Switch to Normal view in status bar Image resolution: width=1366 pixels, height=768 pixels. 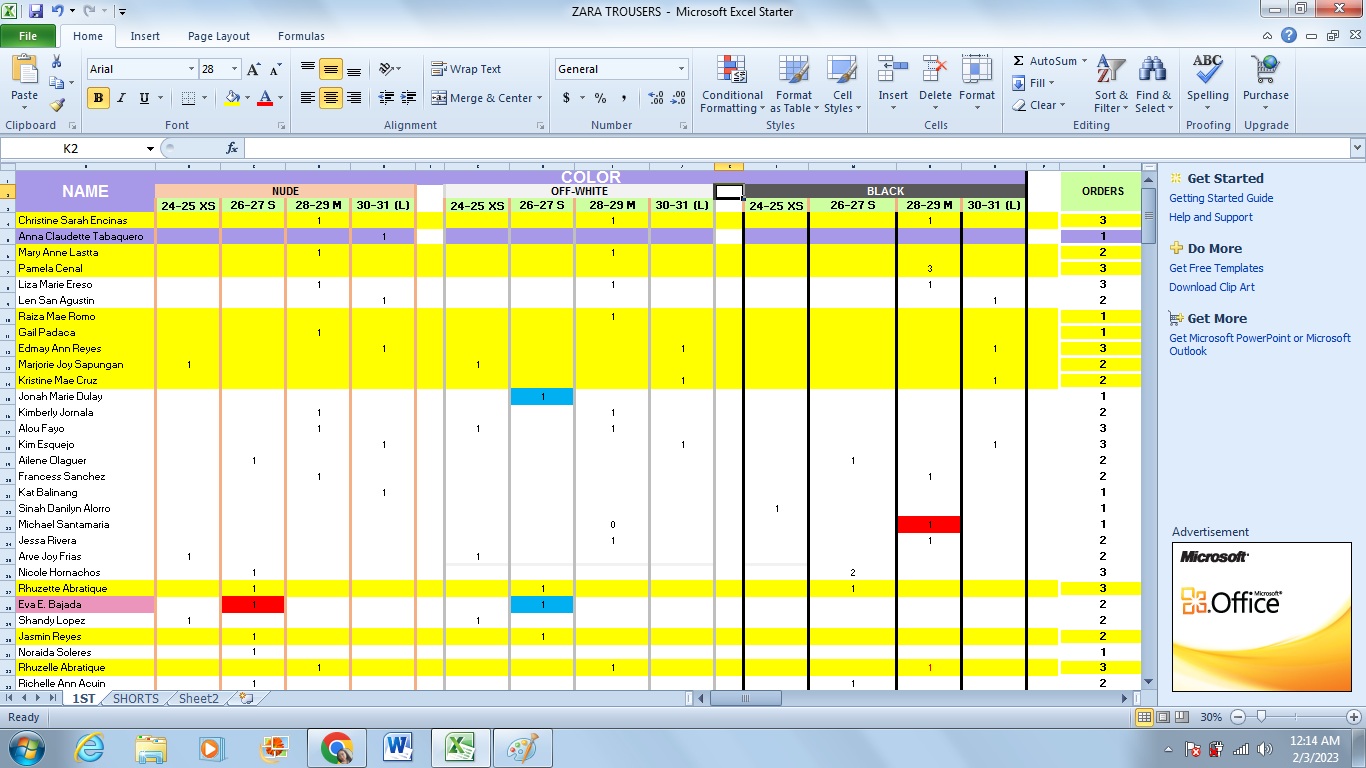pos(1145,717)
